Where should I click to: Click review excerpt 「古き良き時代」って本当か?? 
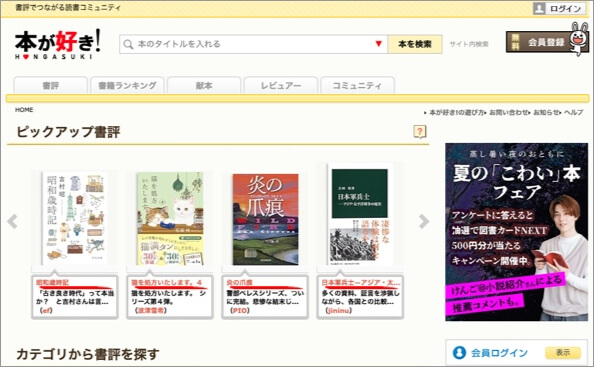coord(75,297)
